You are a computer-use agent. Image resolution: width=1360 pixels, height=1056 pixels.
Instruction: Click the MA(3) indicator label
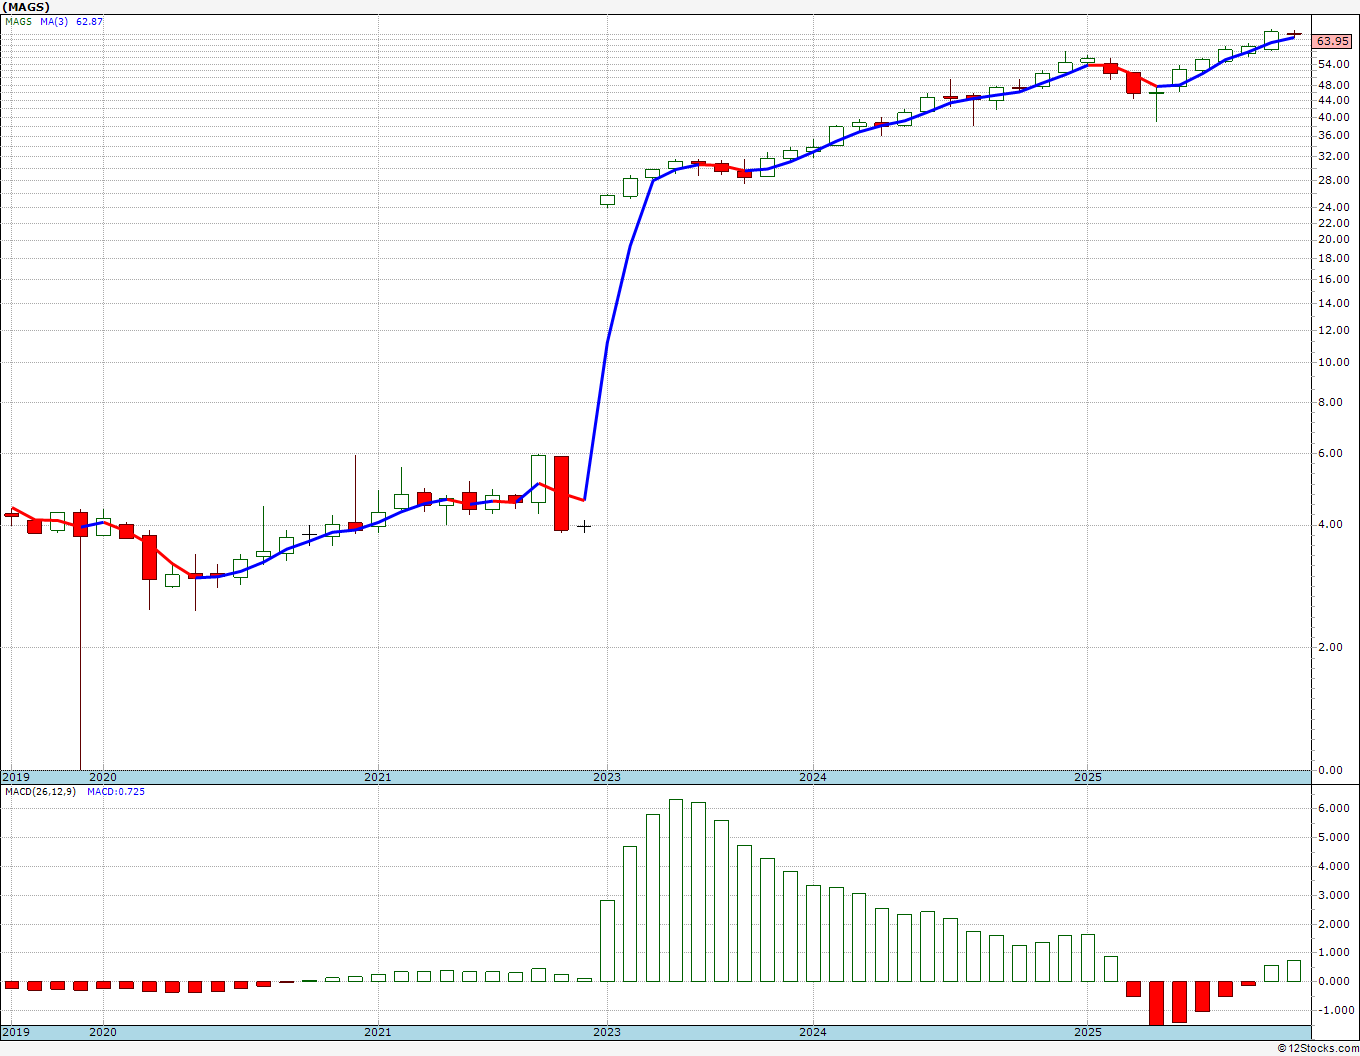click(54, 21)
